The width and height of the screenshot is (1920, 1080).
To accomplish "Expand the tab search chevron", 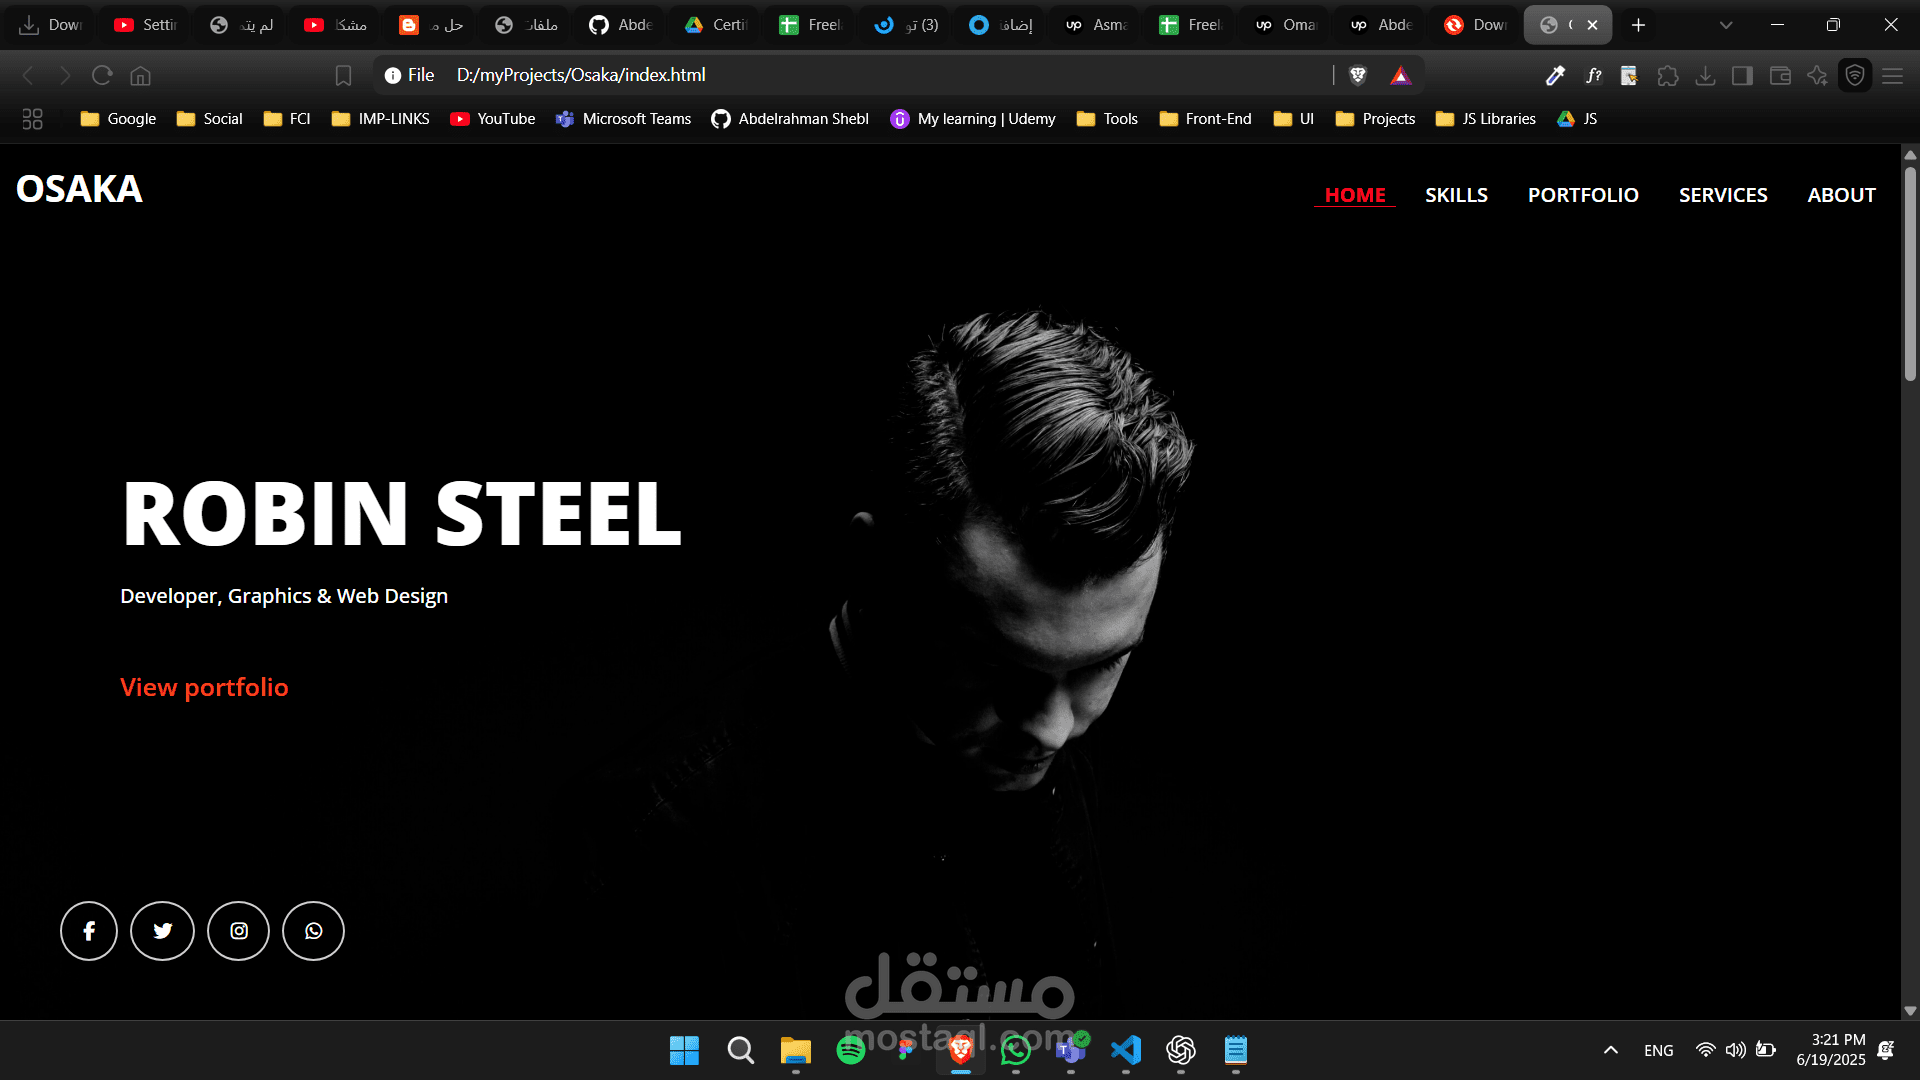I will click(1726, 25).
